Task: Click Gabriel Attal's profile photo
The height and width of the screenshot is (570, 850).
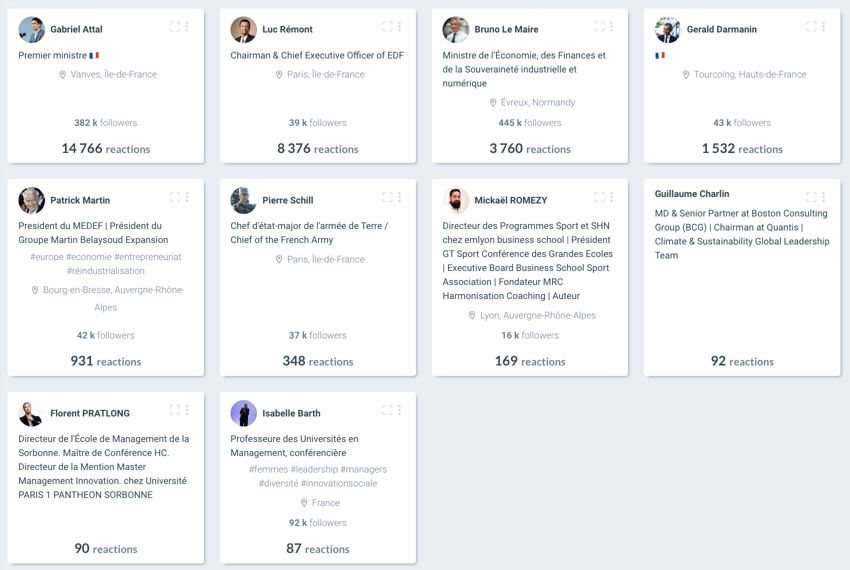Action: pos(31,29)
